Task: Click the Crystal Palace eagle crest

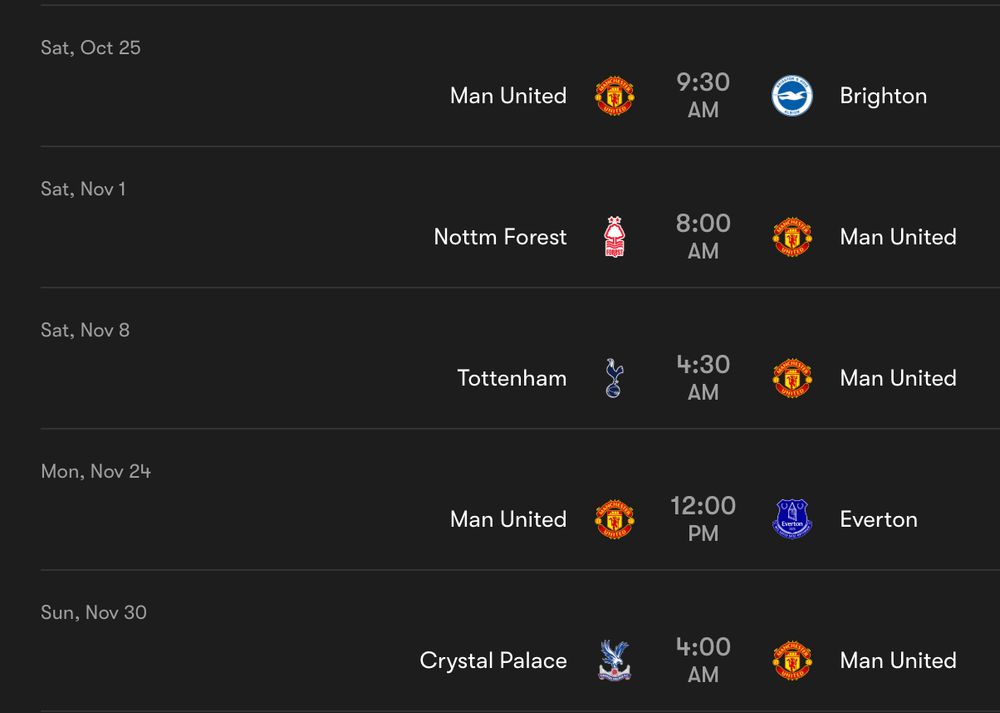Action: pos(614,660)
